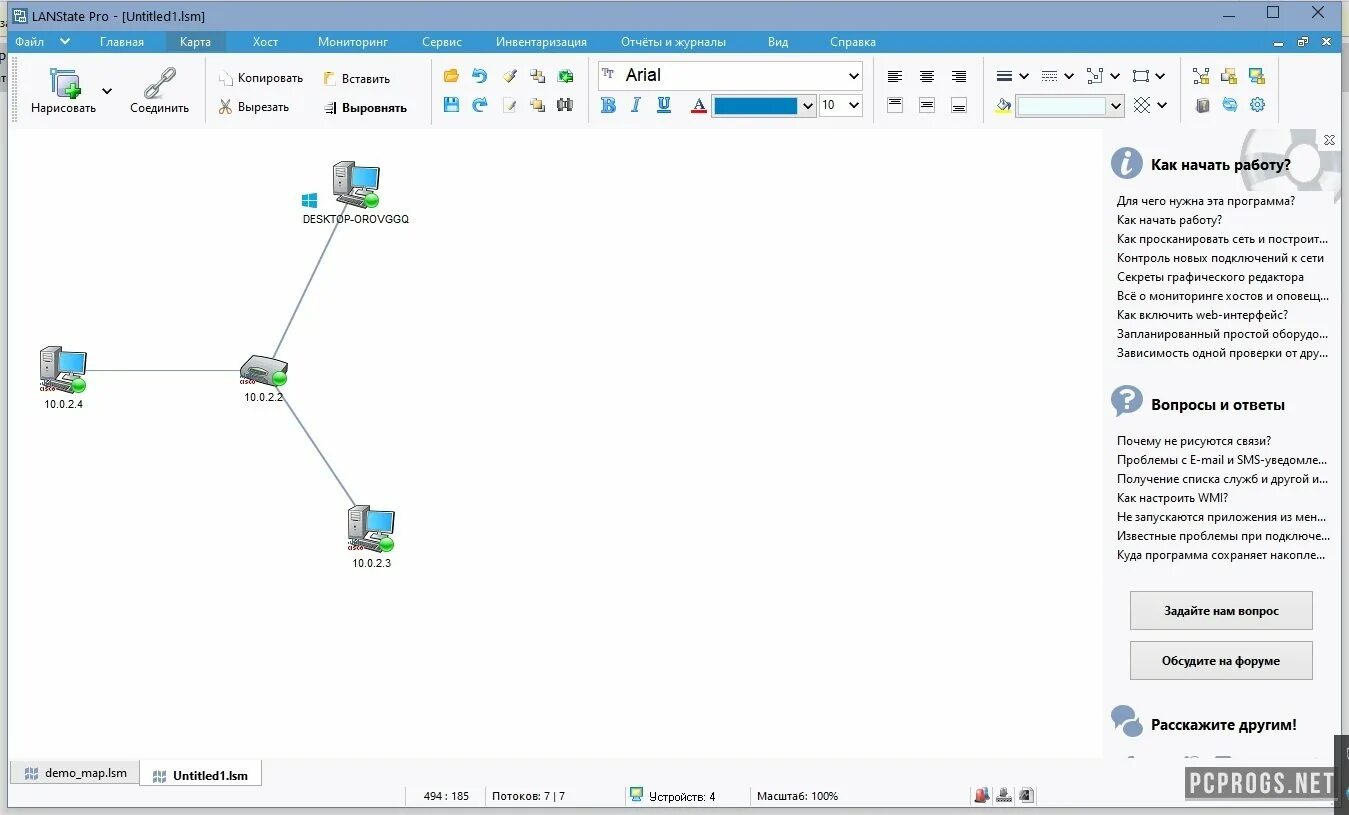1349x815 pixels.
Task: Click the refresh globe icon
Action: (1229, 104)
